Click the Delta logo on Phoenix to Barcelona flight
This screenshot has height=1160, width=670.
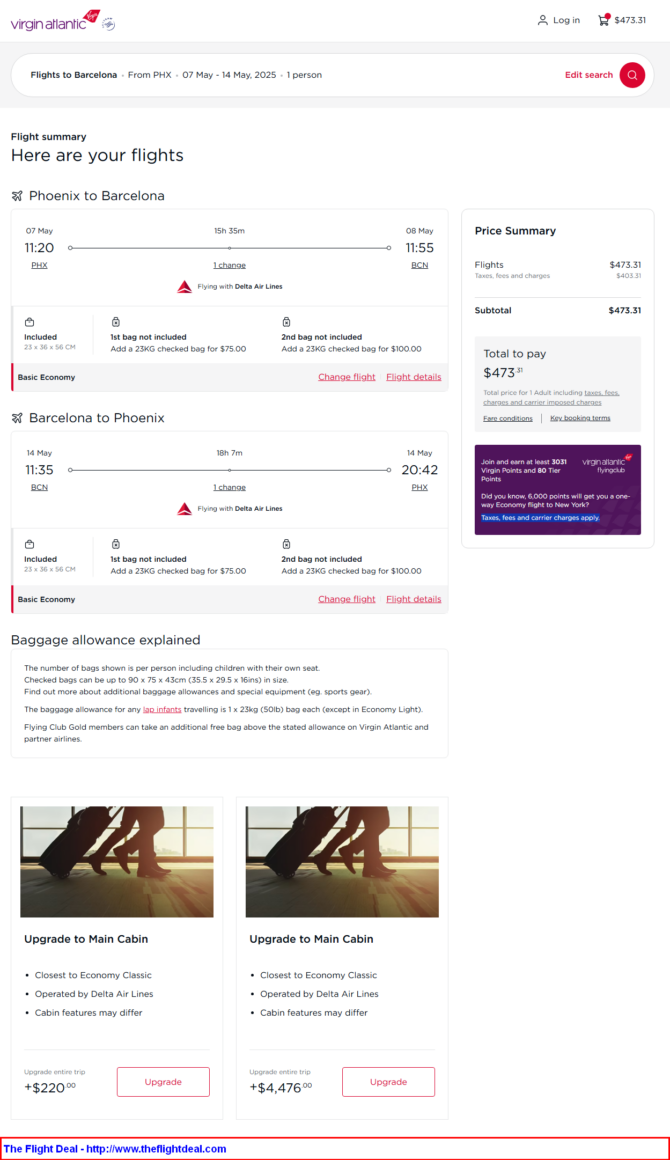pyautogui.click(x=184, y=287)
